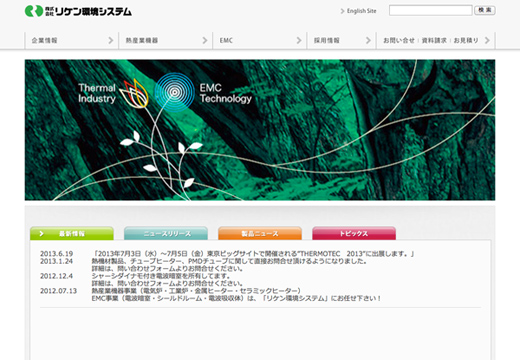Click the 2013.1.24 news date
This screenshot has width=520, height=360.
click(x=56, y=261)
